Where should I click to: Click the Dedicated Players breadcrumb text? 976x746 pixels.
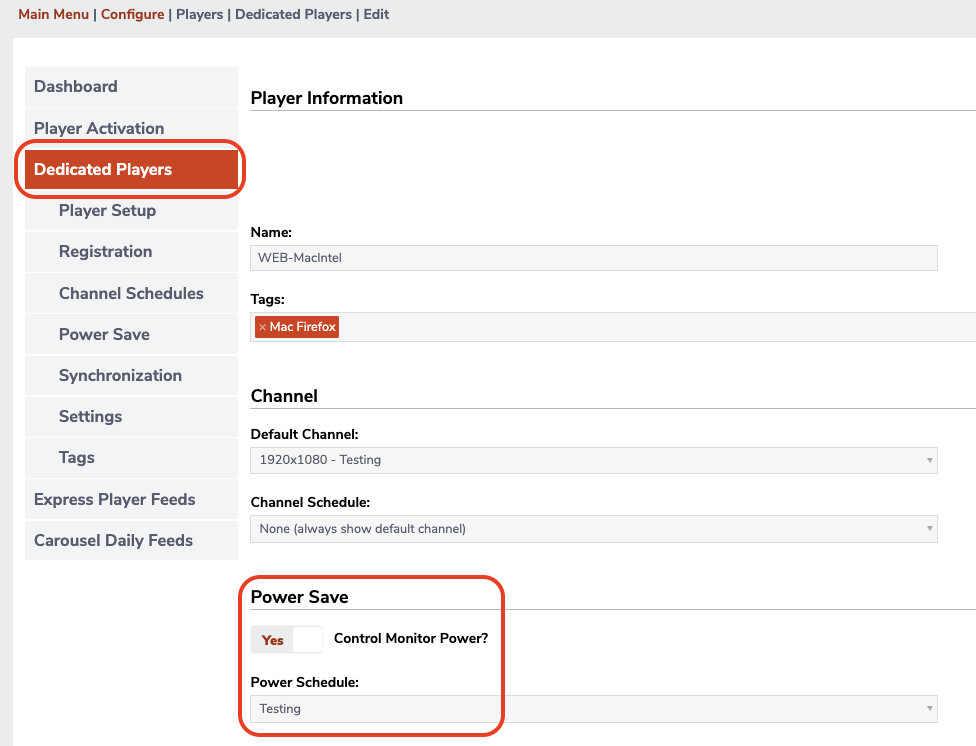click(293, 14)
